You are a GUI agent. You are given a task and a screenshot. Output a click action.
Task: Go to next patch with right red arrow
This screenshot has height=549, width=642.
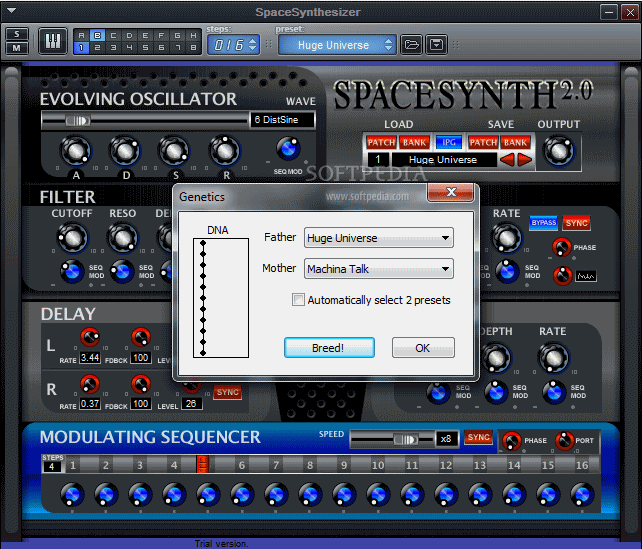(x=524, y=160)
